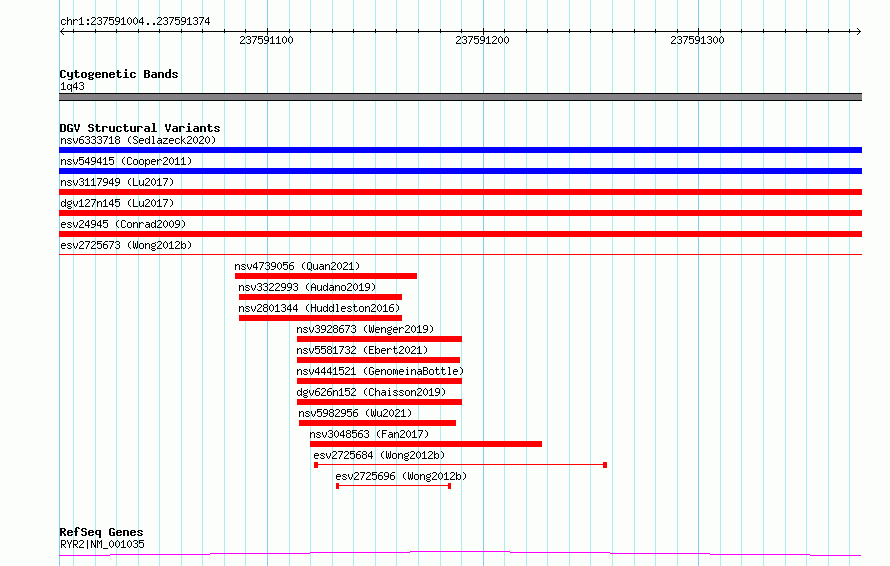Select the blue nsv549415 (Cooper2011) variant bar
Screen dimensions: 890x566
(x=460, y=171)
